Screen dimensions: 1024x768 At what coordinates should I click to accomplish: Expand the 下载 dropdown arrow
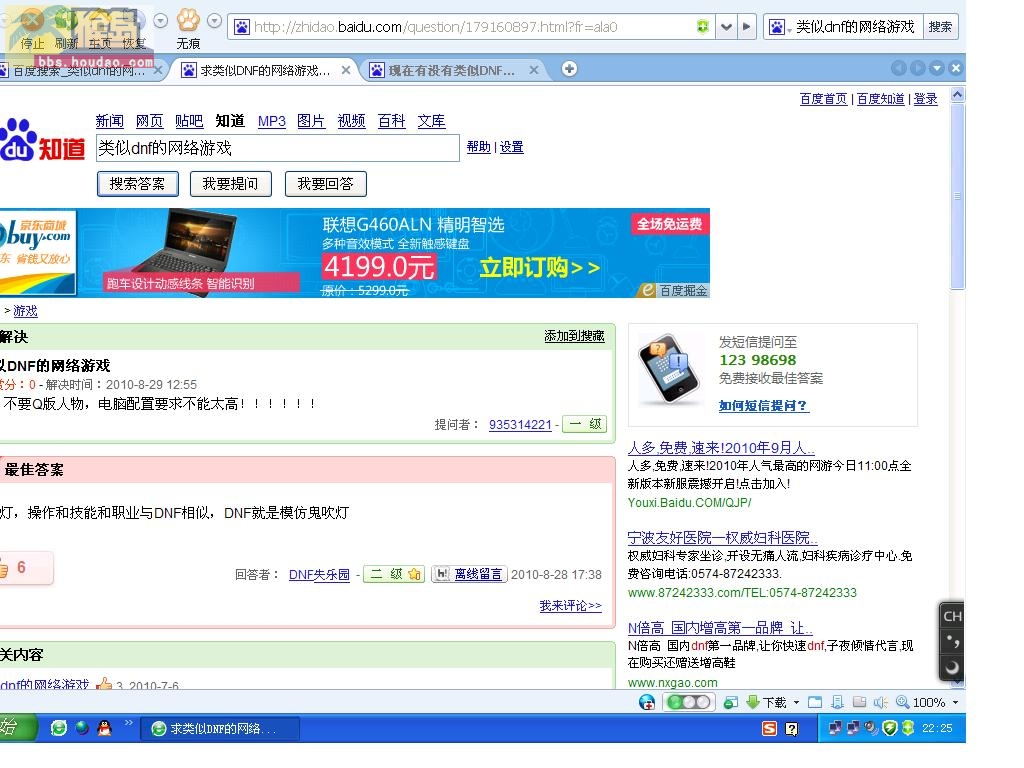pyautogui.click(x=796, y=703)
